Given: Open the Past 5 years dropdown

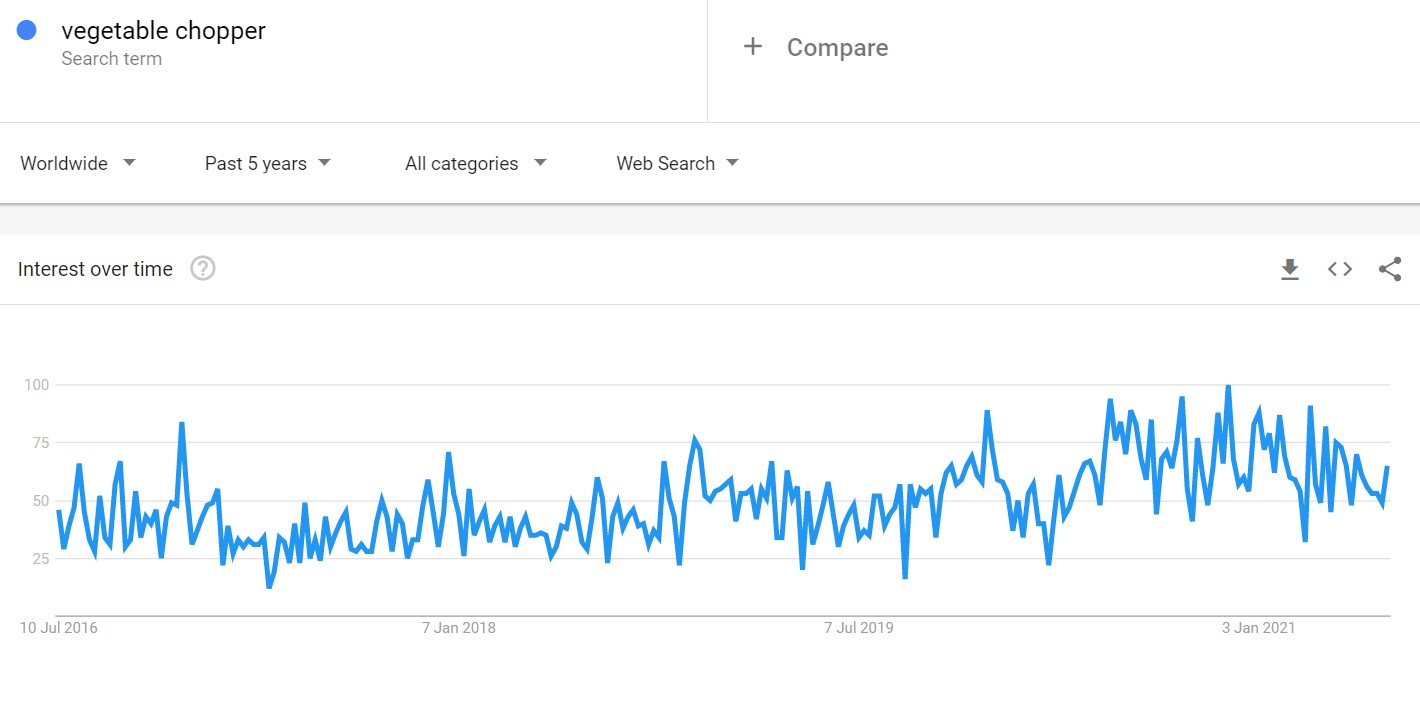Looking at the screenshot, I should (x=267, y=163).
